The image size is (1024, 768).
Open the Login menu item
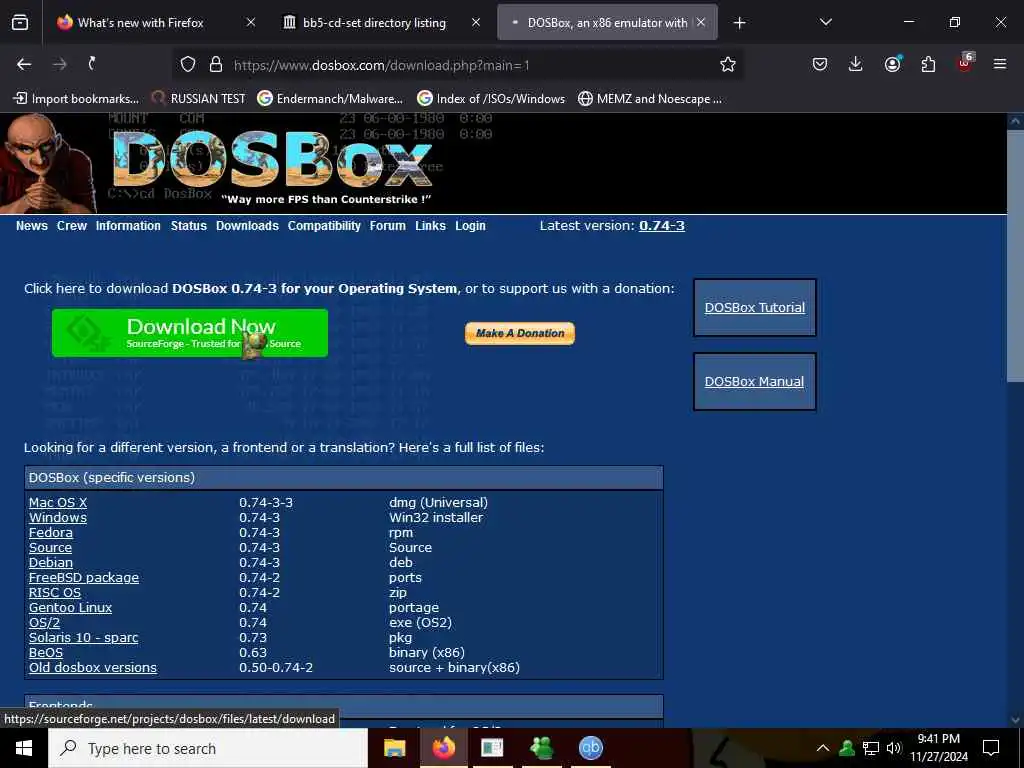470,225
